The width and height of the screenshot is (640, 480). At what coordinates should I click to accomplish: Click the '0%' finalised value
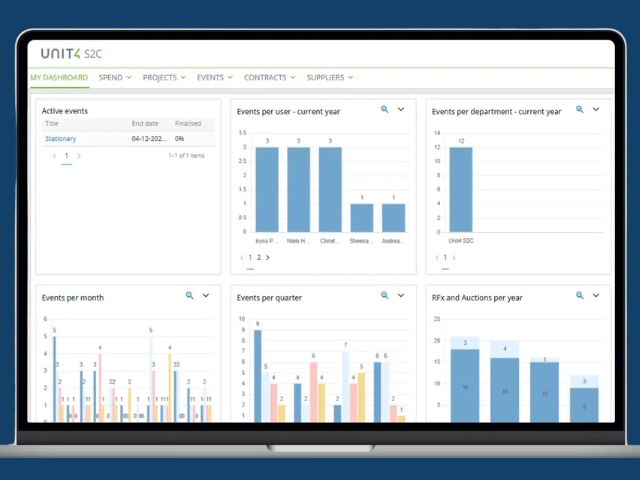coord(179,139)
